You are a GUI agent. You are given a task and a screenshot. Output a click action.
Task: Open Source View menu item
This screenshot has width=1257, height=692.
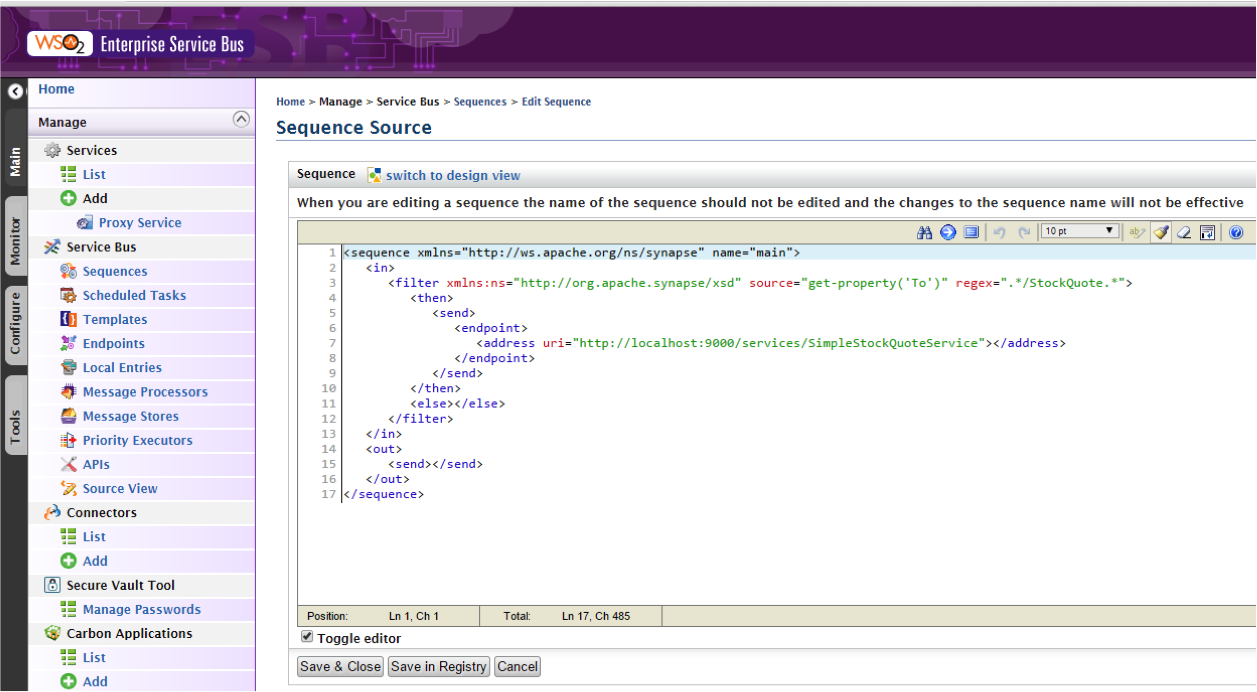pos(120,488)
